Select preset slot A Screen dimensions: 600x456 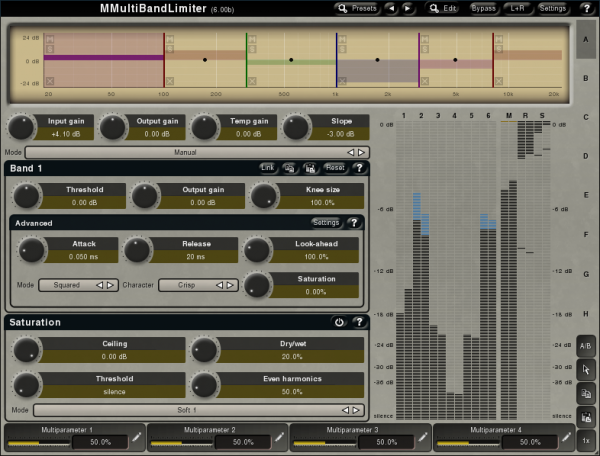click(586, 41)
